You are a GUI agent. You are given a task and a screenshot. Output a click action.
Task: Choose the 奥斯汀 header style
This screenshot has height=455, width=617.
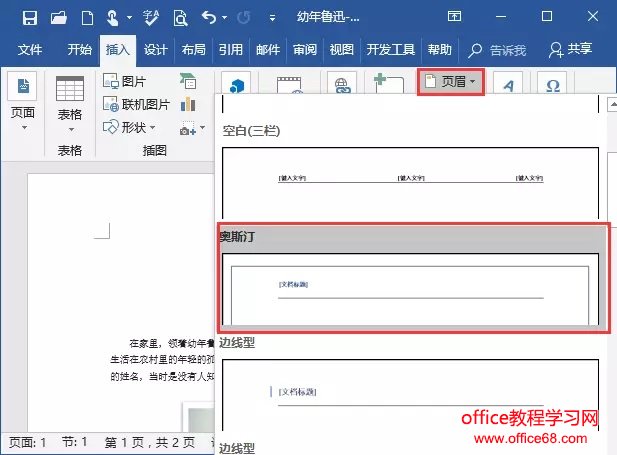[x=414, y=278]
